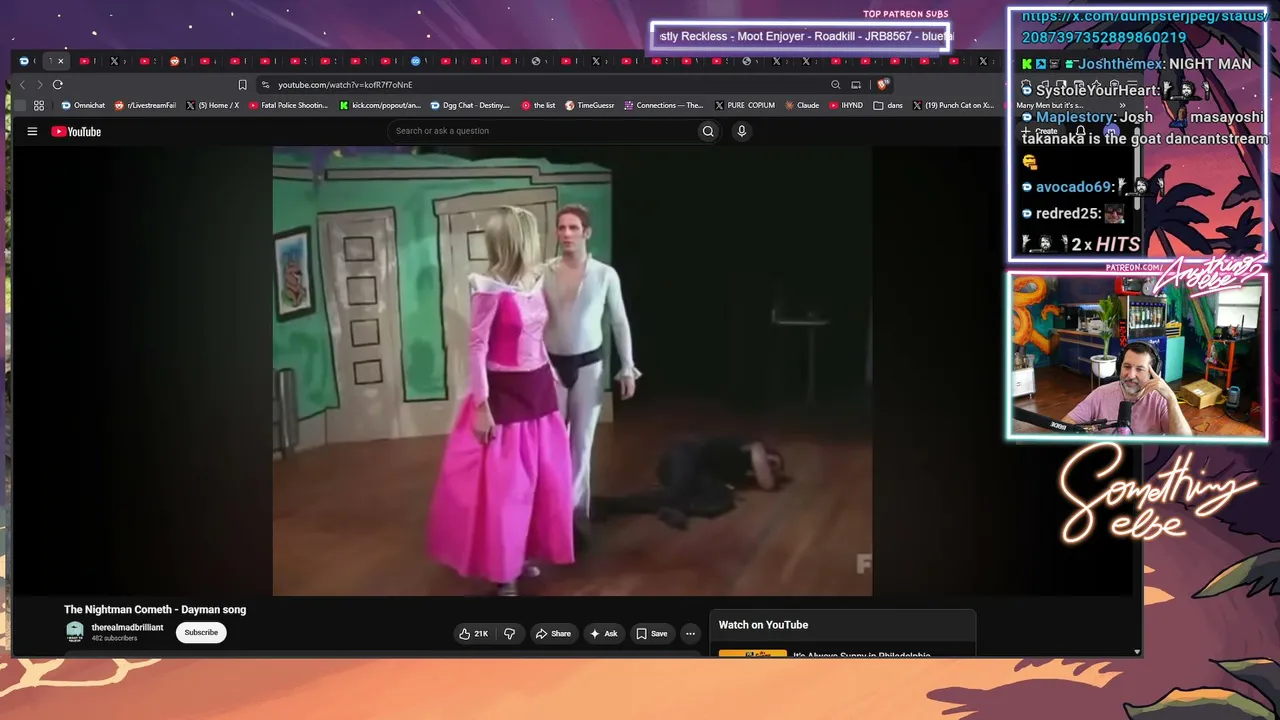Screen dimensions: 1280x720
Task: Reload the page in the browser
Action: (x=57, y=85)
